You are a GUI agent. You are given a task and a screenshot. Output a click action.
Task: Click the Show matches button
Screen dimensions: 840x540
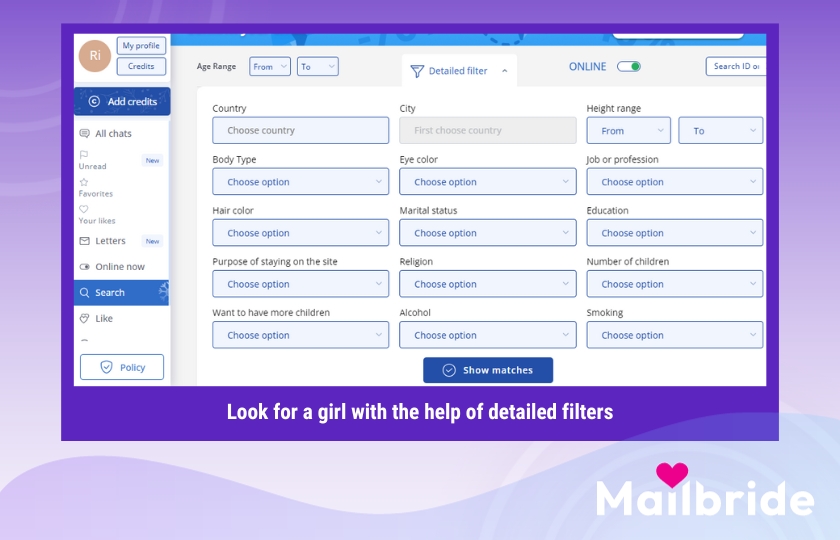tap(488, 370)
